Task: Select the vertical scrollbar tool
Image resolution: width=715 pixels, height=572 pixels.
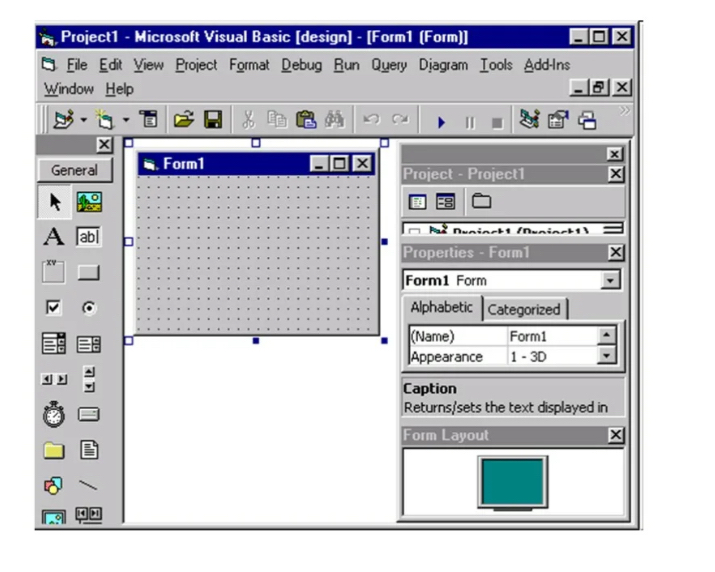Action: click(x=89, y=379)
